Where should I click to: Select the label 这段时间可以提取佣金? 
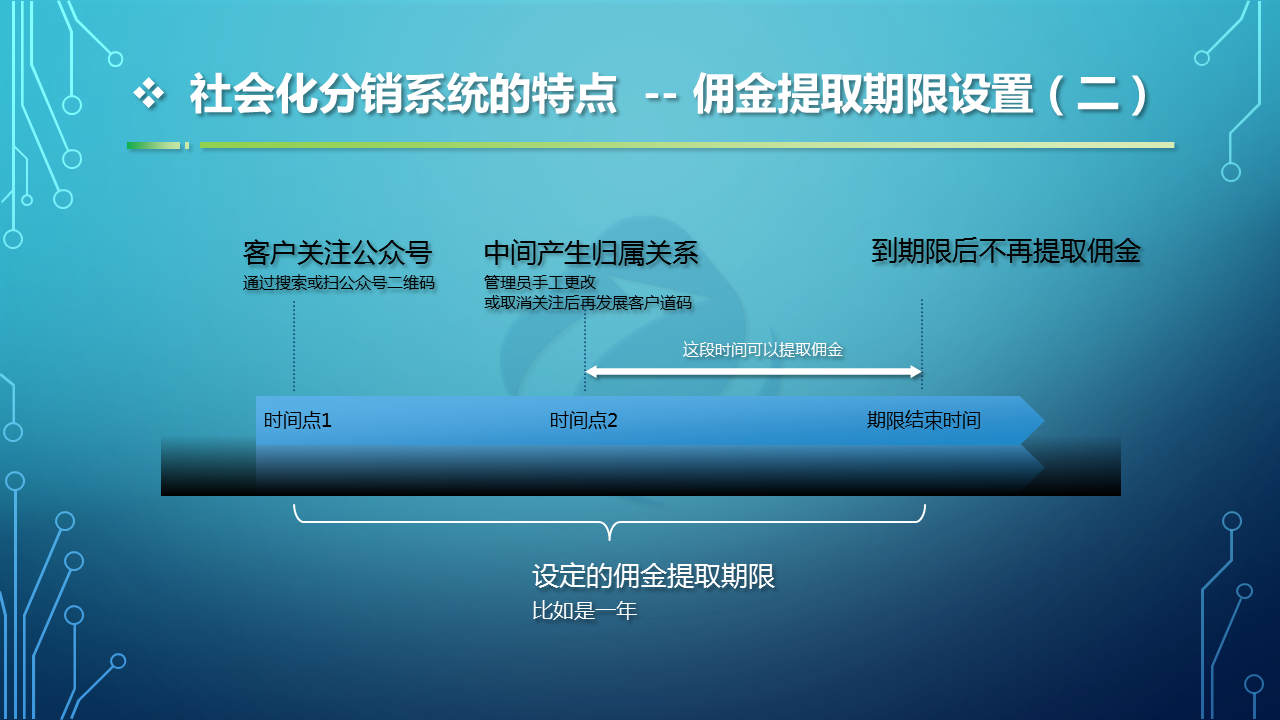coord(763,349)
